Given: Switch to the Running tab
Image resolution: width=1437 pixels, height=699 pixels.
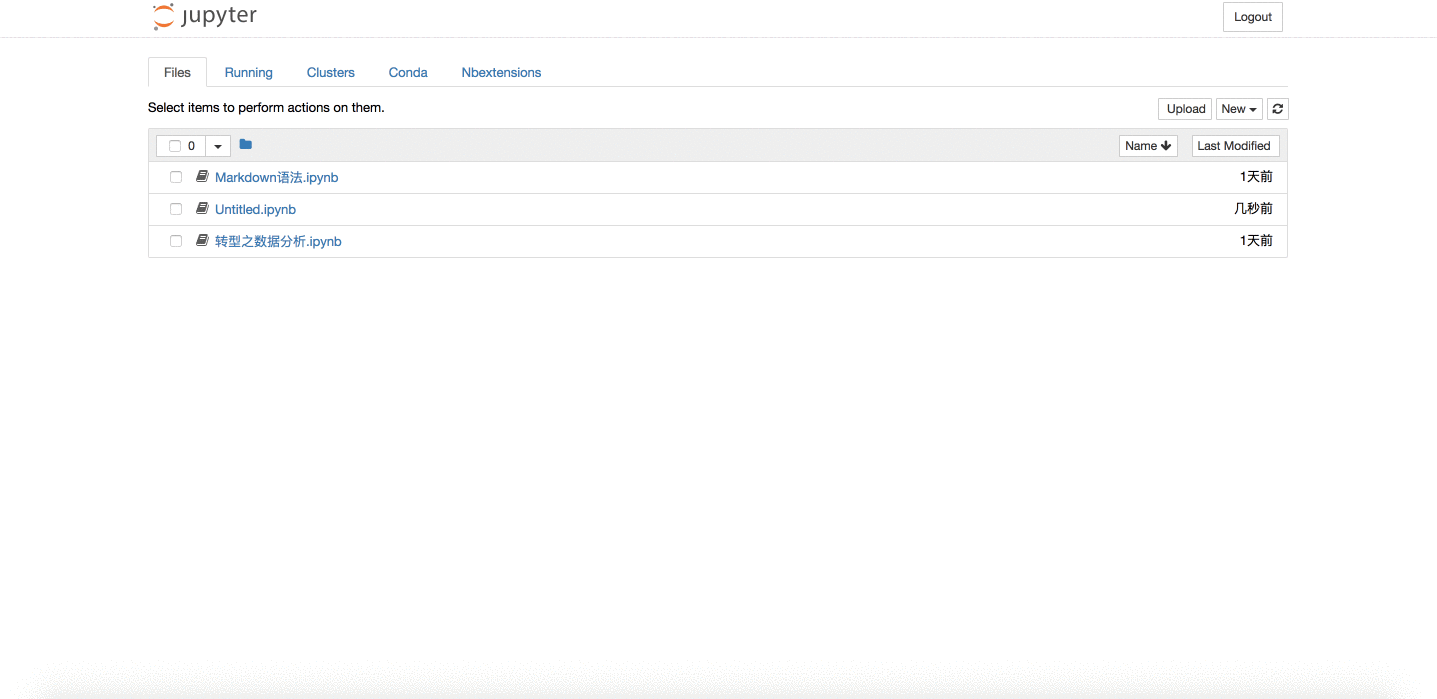Looking at the screenshot, I should [248, 72].
